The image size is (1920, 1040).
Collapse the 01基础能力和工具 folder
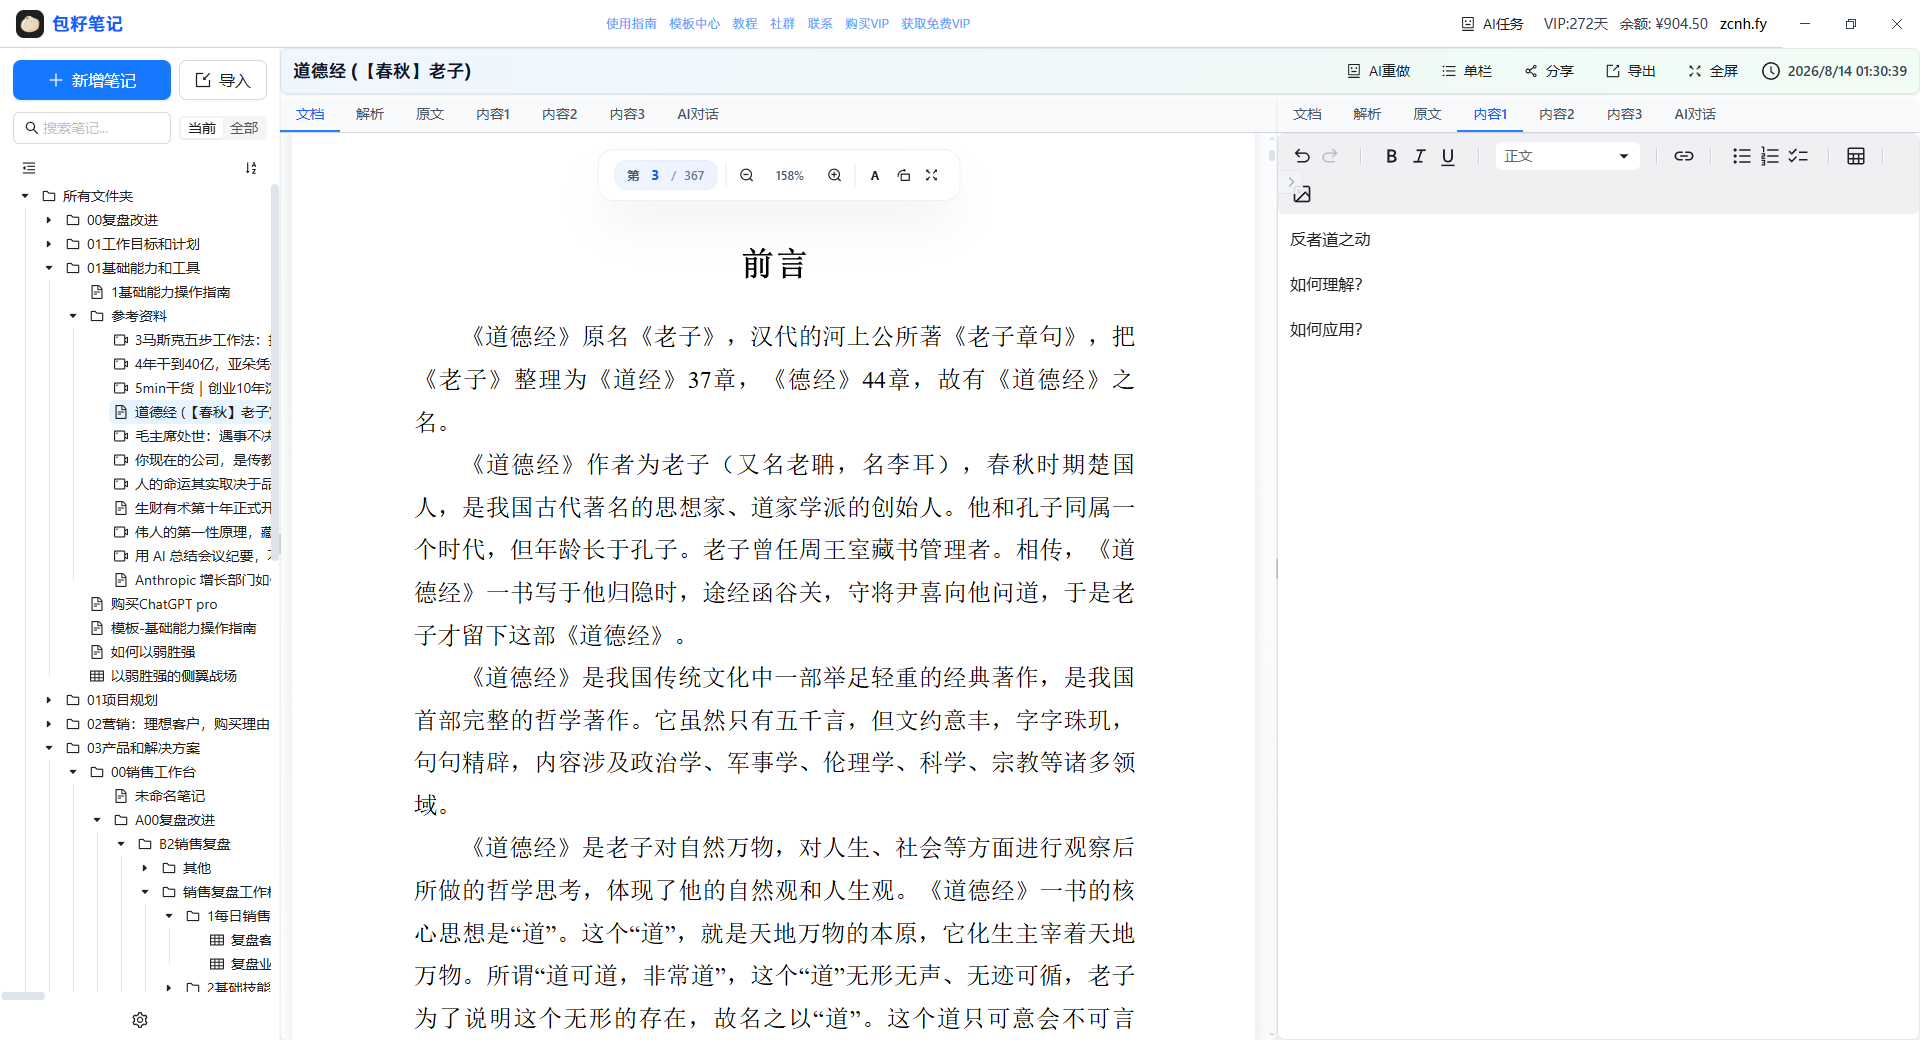(x=49, y=268)
